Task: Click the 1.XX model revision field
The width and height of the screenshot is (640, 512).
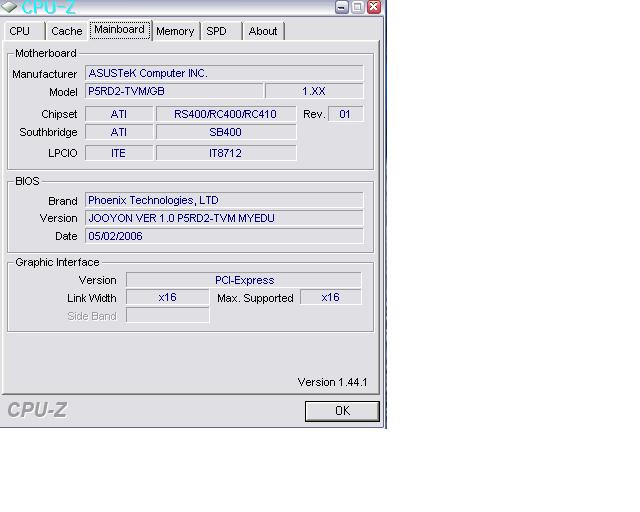Action: (x=314, y=91)
